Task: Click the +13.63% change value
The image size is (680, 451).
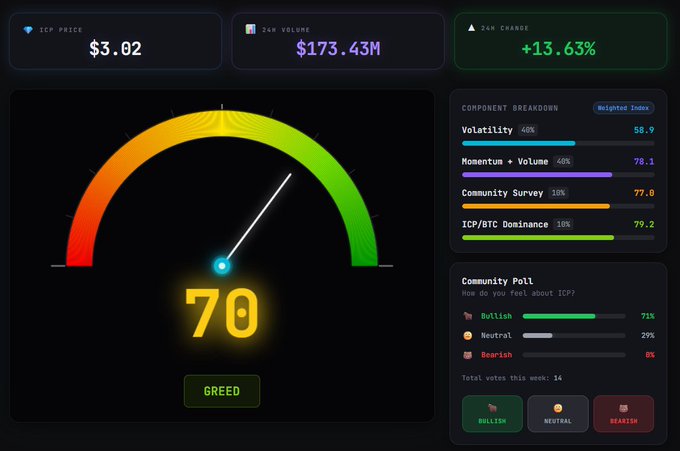Action: (559, 49)
